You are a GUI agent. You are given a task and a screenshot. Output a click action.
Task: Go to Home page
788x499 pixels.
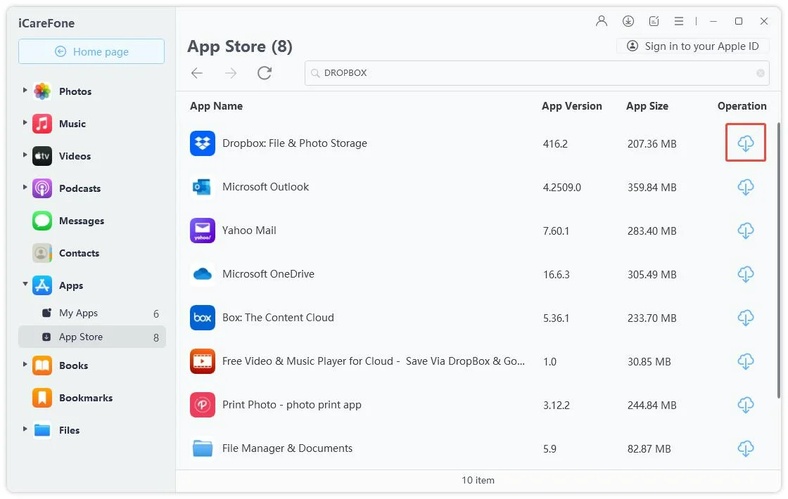91,52
